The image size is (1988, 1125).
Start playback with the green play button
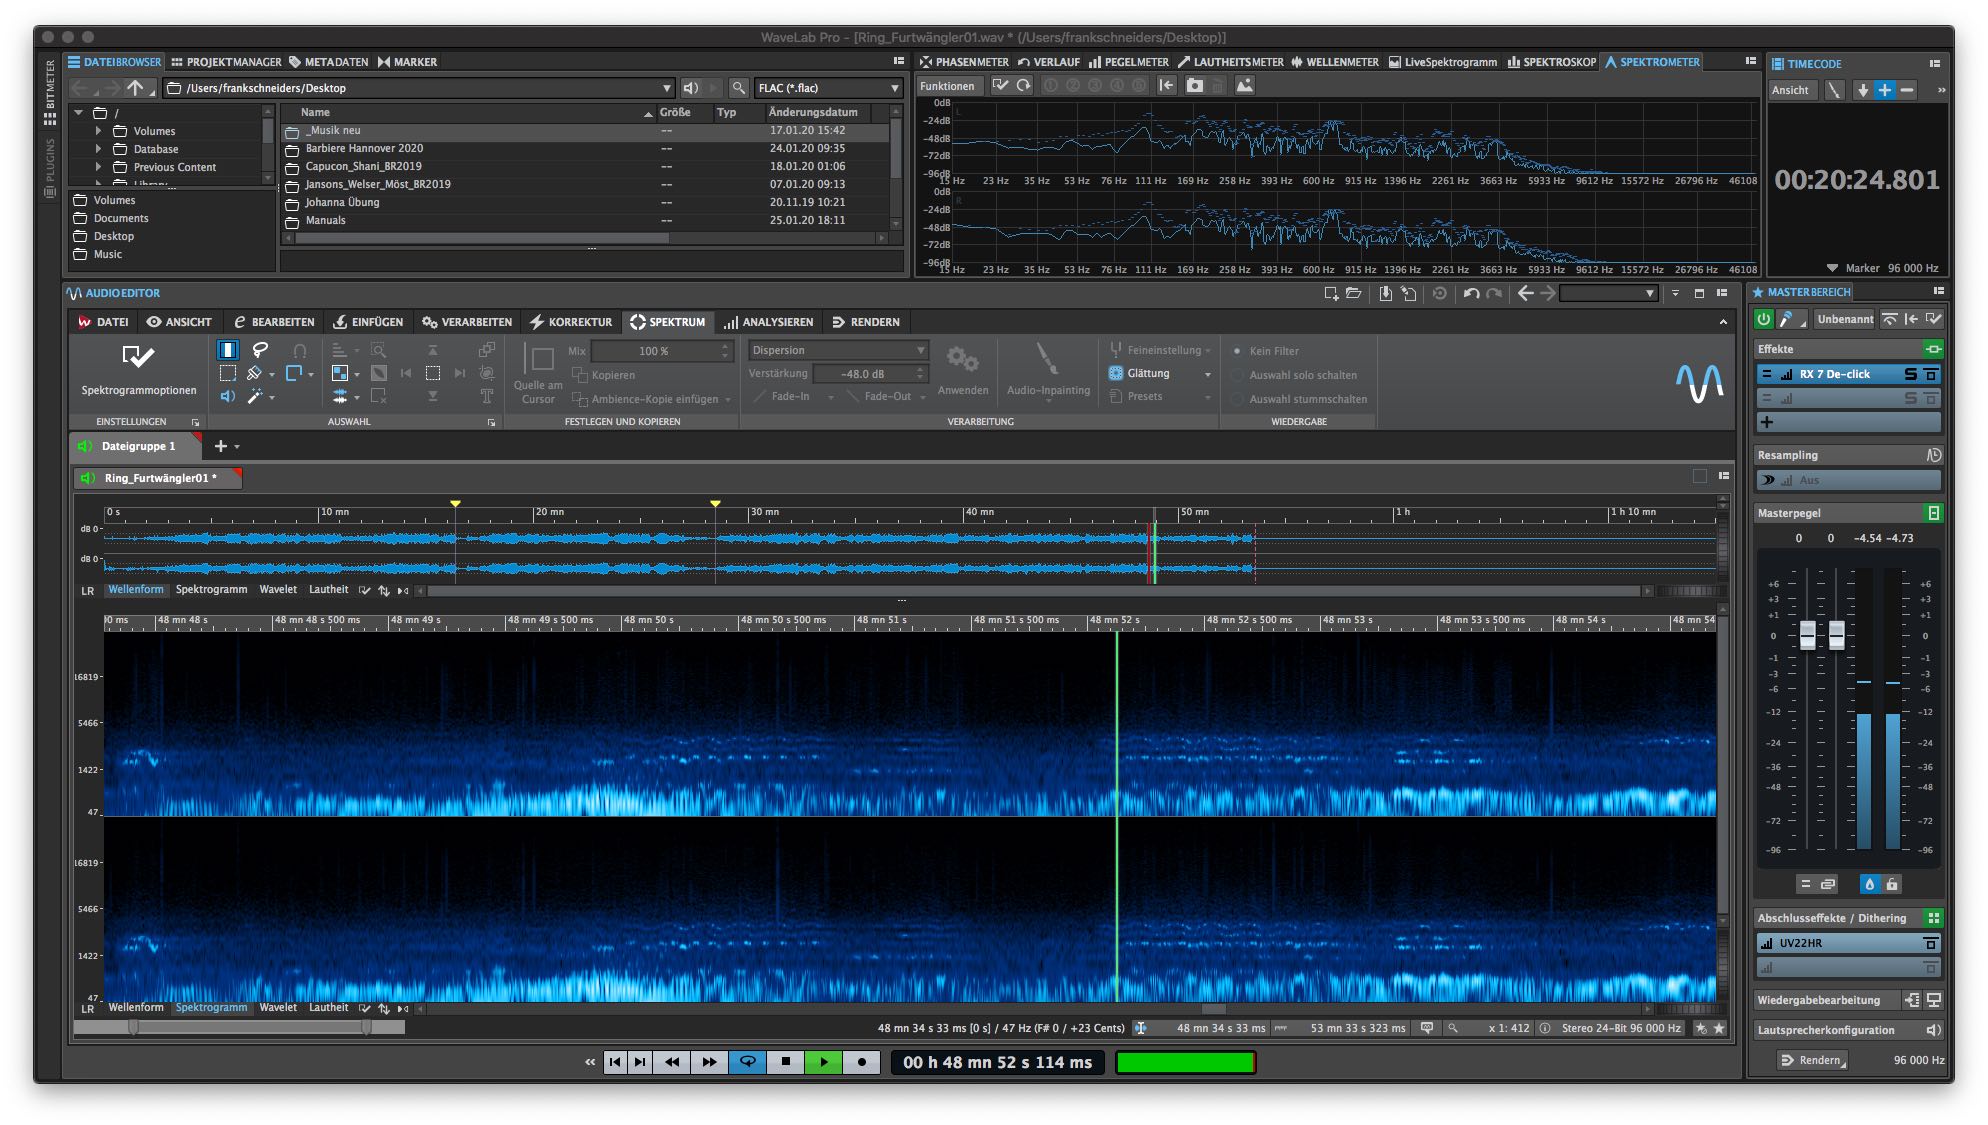(824, 1062)
